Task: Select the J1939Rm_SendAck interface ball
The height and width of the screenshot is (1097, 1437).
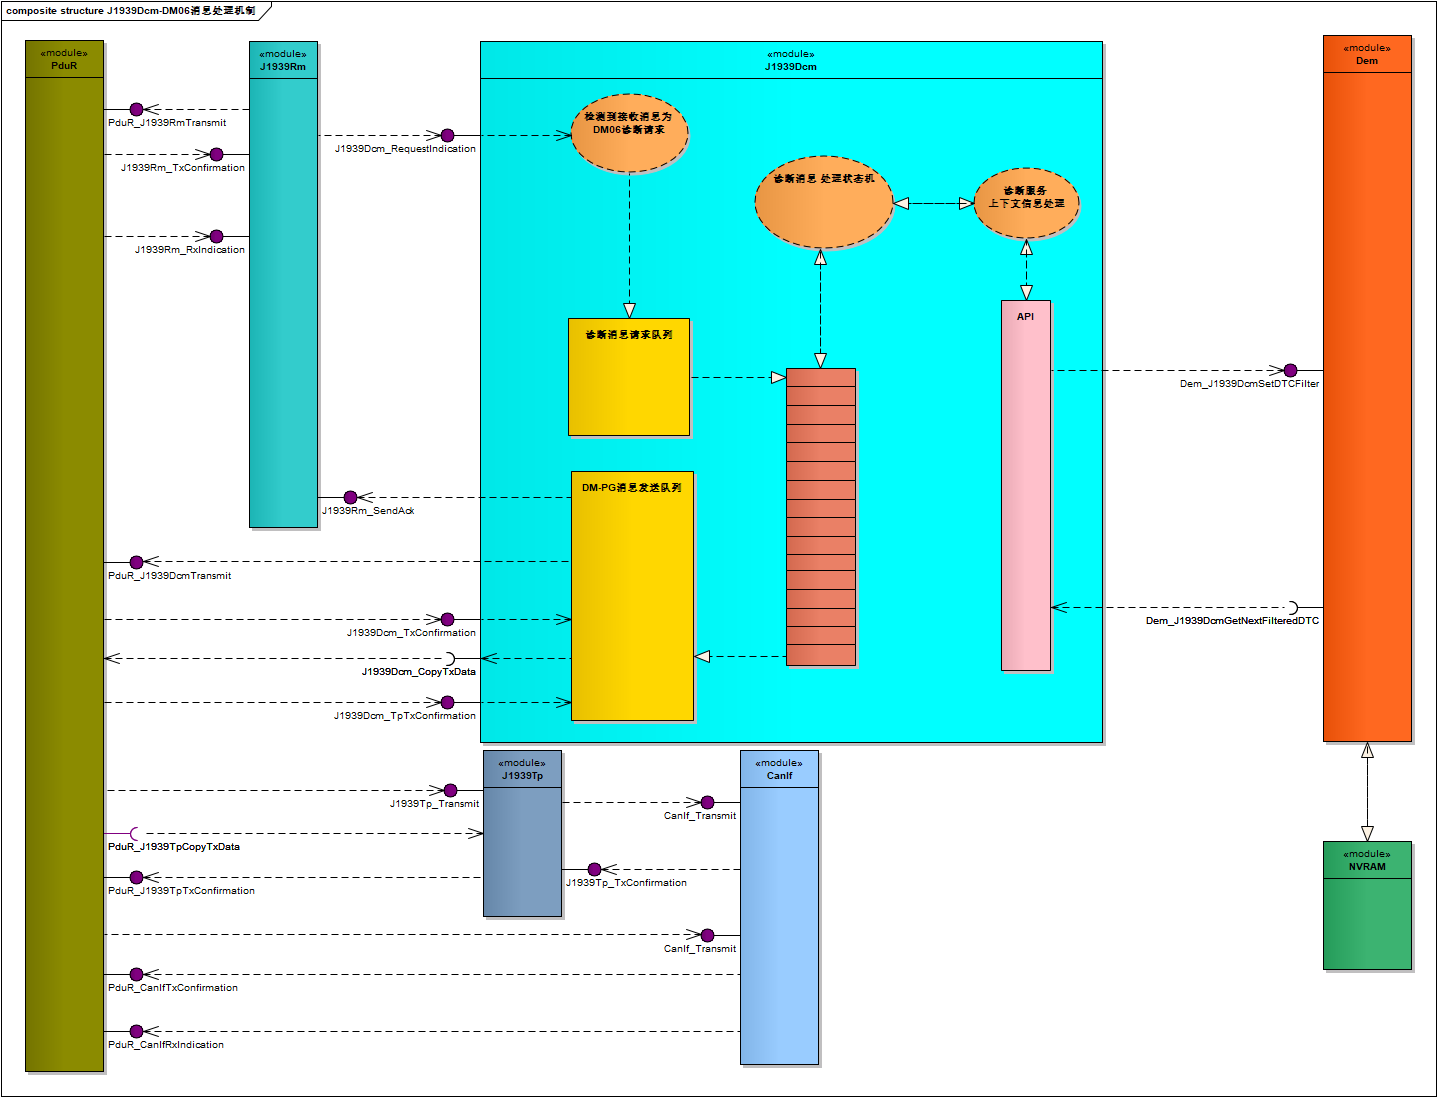Action: click(x=350, y=497)
